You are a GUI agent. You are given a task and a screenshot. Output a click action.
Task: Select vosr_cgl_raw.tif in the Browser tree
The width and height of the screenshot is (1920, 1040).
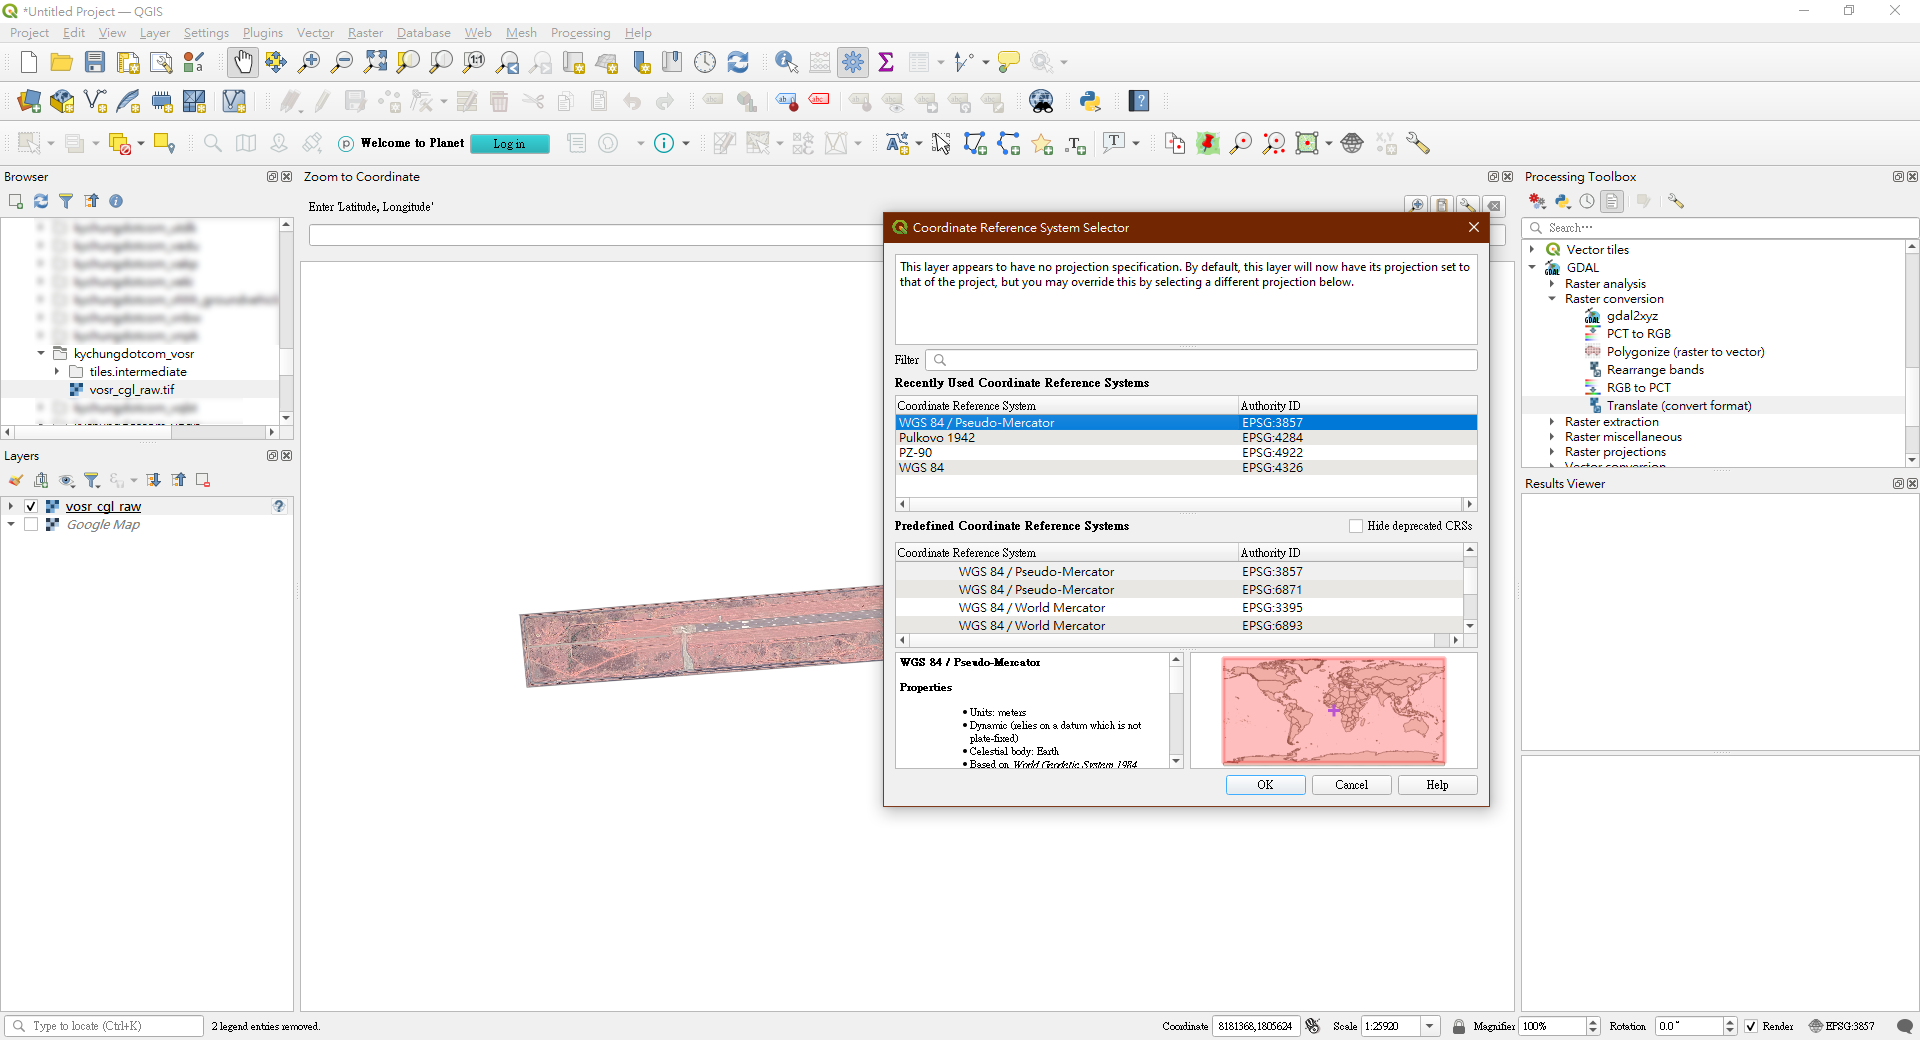point(132,390)
